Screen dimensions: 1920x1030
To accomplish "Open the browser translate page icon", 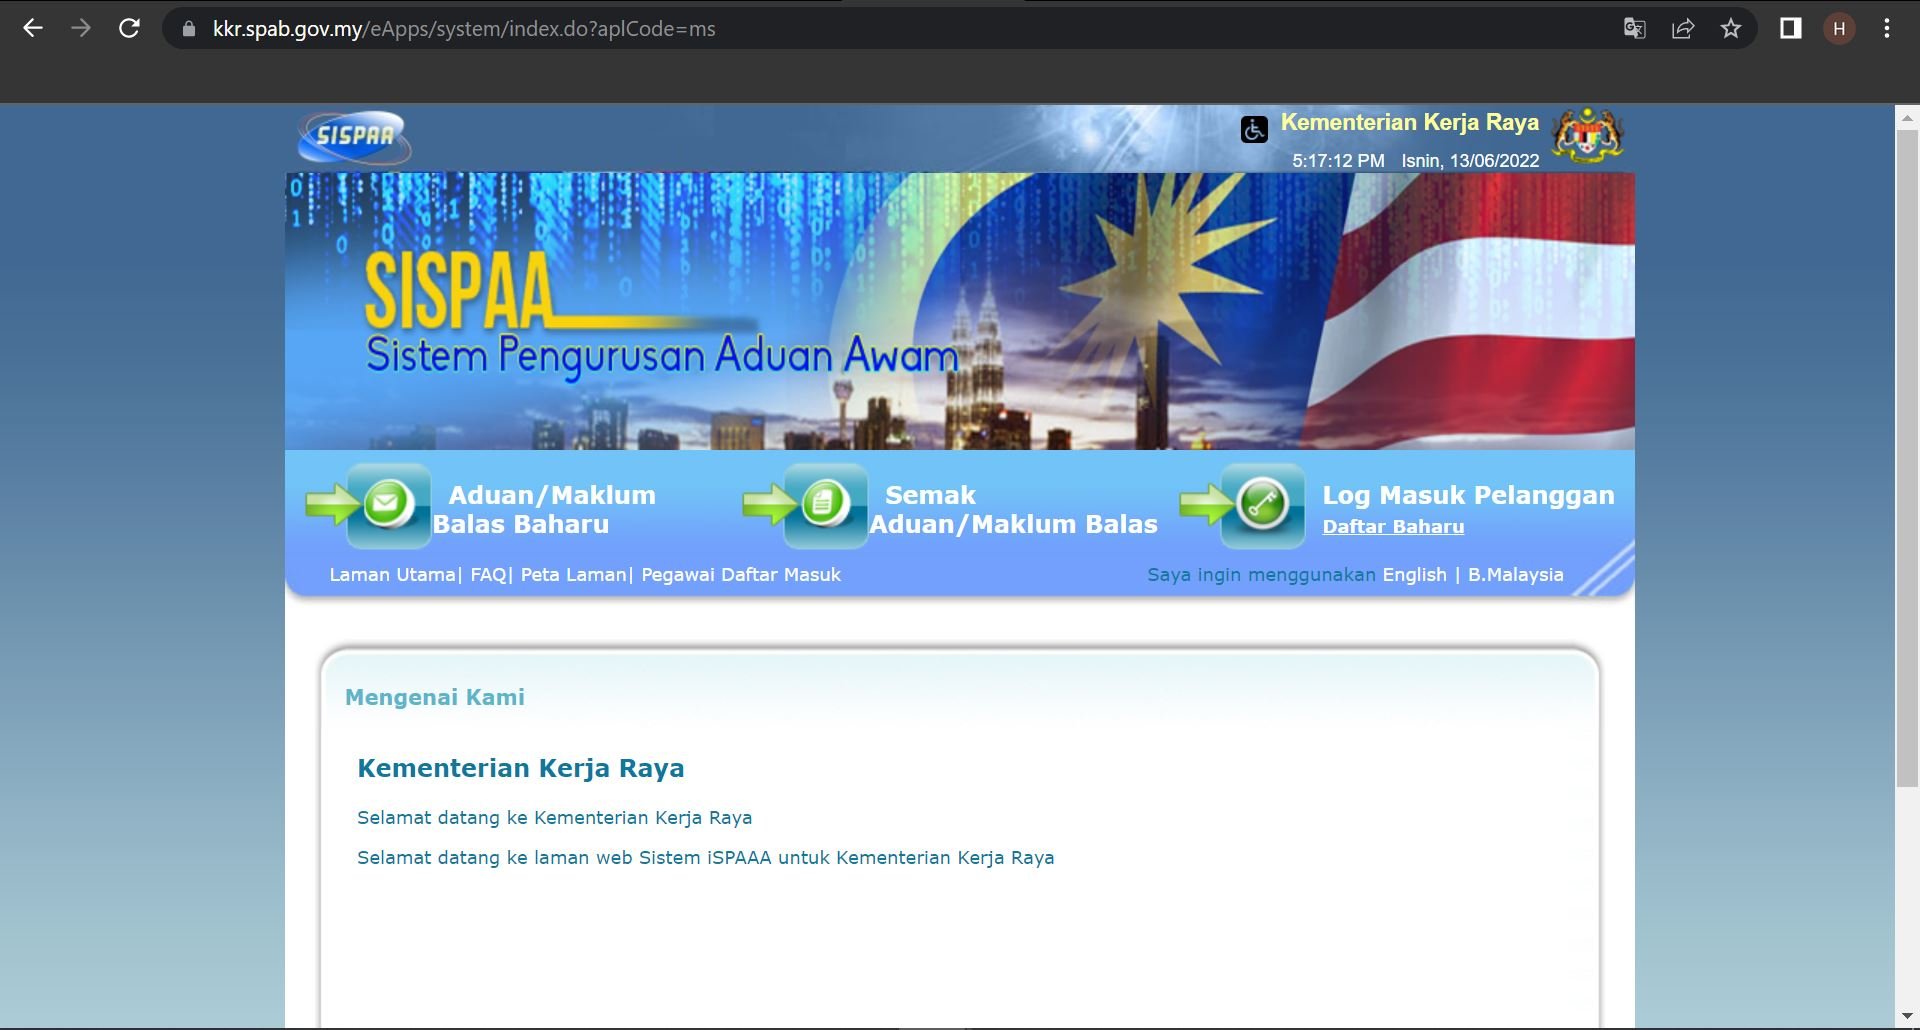I will pyautogui.click(x=1634, y=29).
